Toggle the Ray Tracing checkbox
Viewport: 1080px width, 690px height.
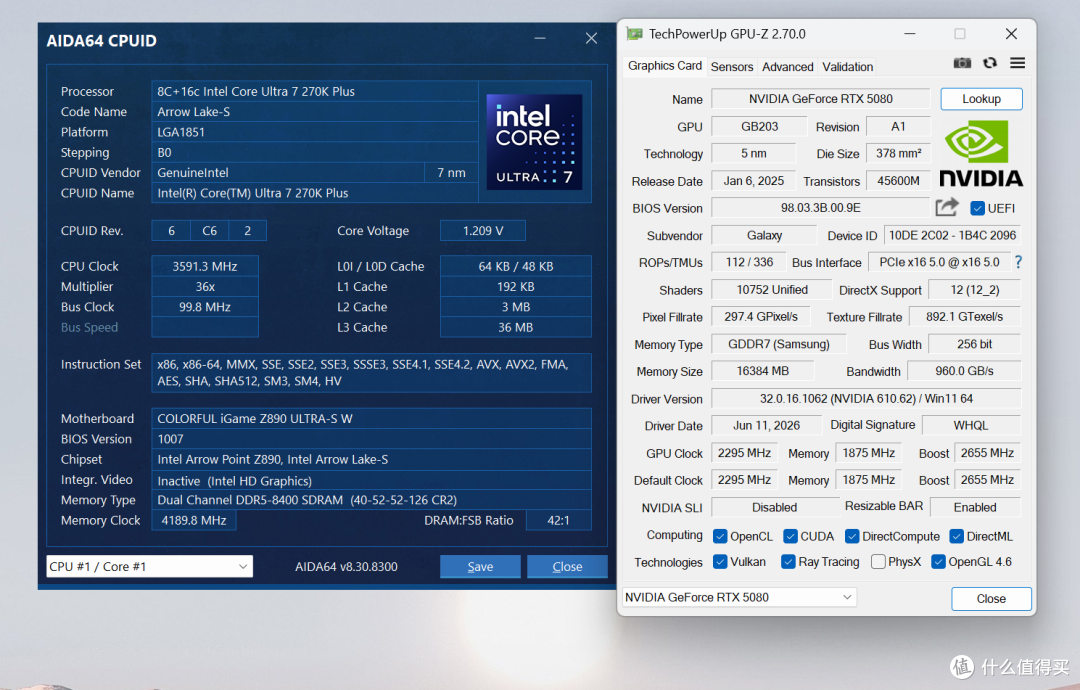789,562
